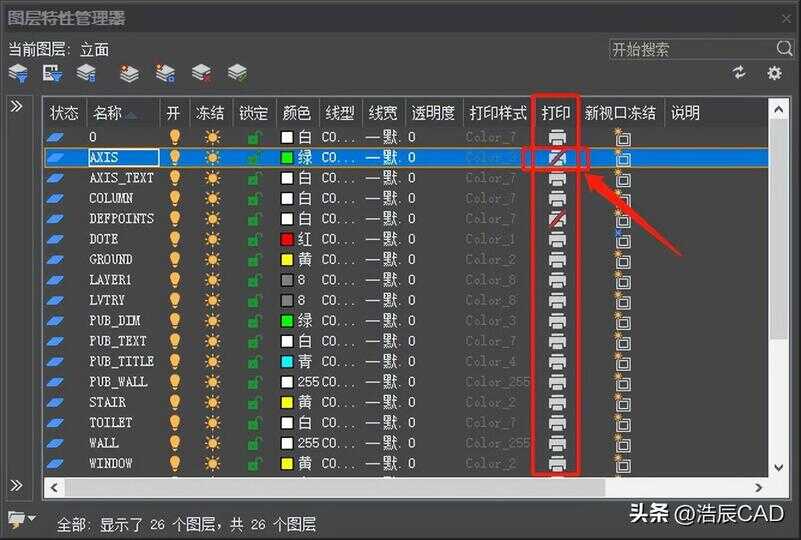Viewport: 801px width, 540px height.
Task: Open the red color swatch for DOTE
Action: pyautogui.click(x=287, y=239)
